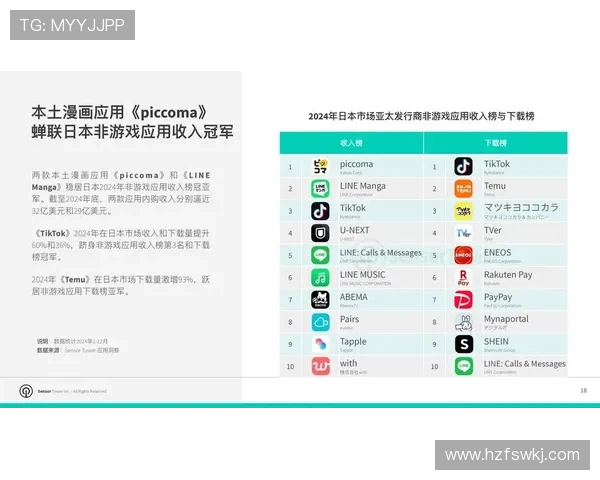This screenshot has width=600, height=480.
Task: Click the Temu name text
Action: pyautogui.click(x=495, y=186)
